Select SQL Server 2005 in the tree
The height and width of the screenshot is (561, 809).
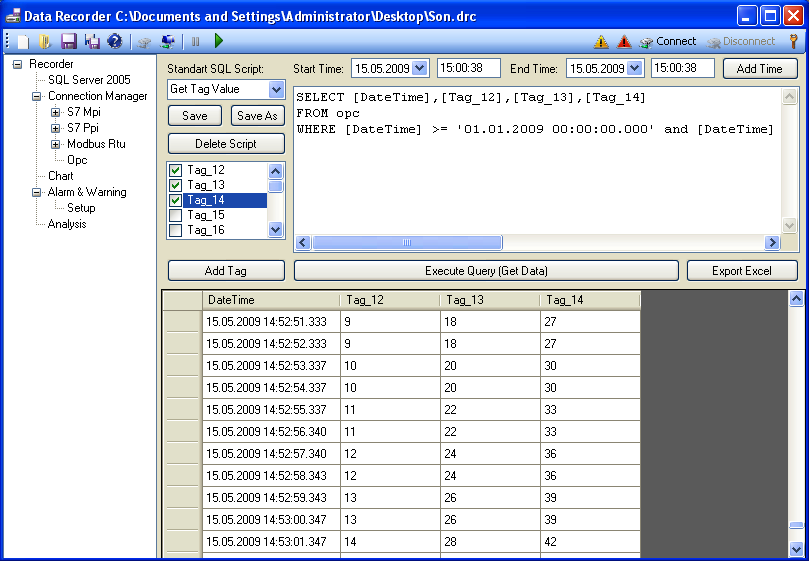(x=89, y=80)
